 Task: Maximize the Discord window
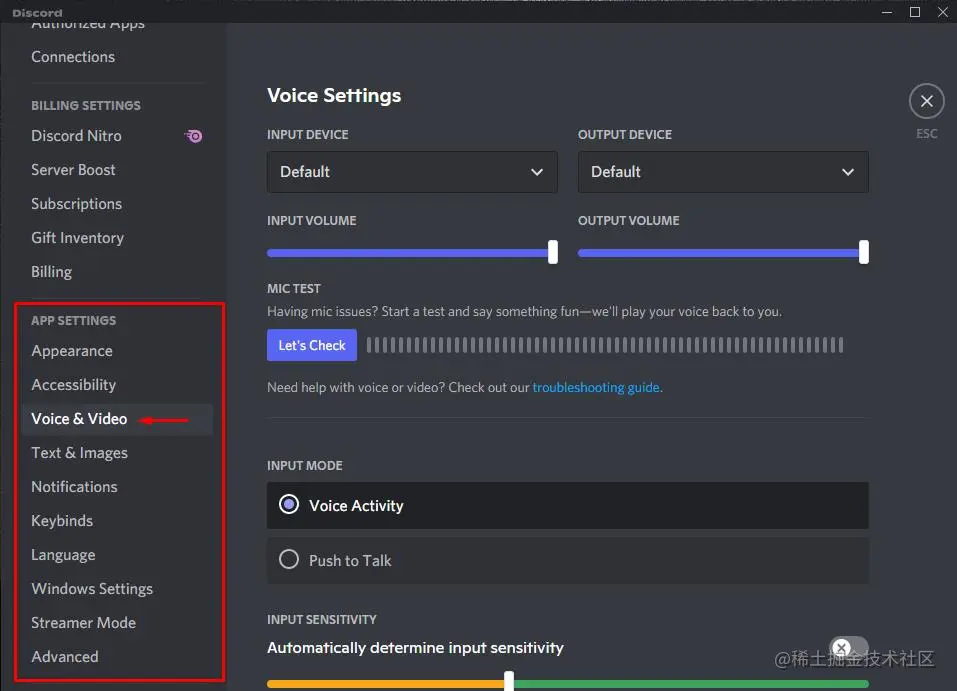(914, 12)
